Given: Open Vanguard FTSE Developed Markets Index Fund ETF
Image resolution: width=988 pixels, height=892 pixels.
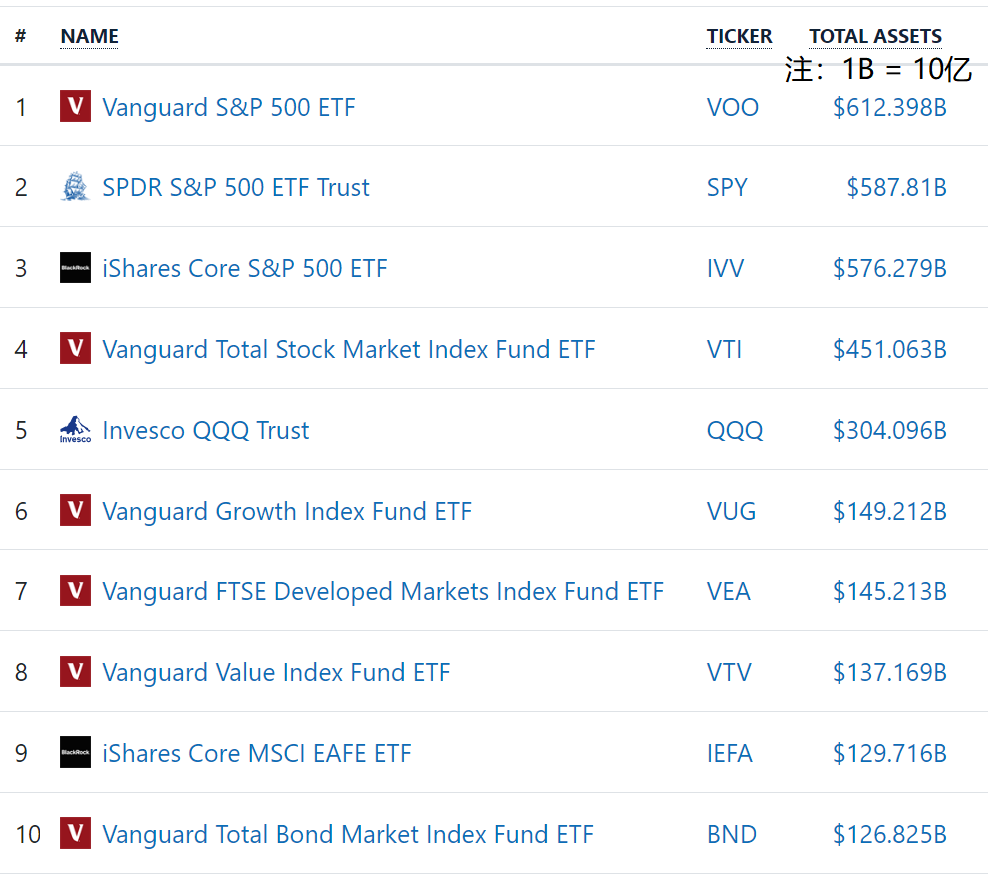Looking at the screenshot, I should 383,592.
